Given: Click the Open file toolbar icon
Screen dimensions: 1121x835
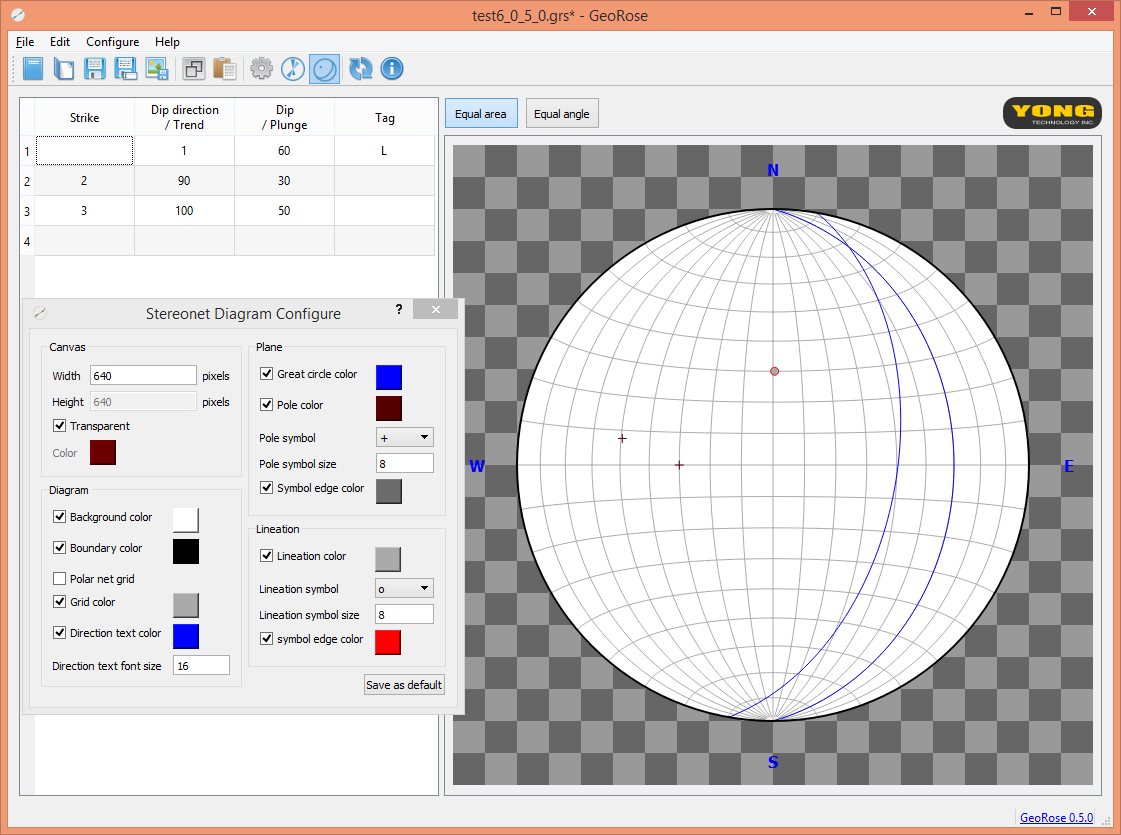Looking at the screenshot, I should [64, 69].
